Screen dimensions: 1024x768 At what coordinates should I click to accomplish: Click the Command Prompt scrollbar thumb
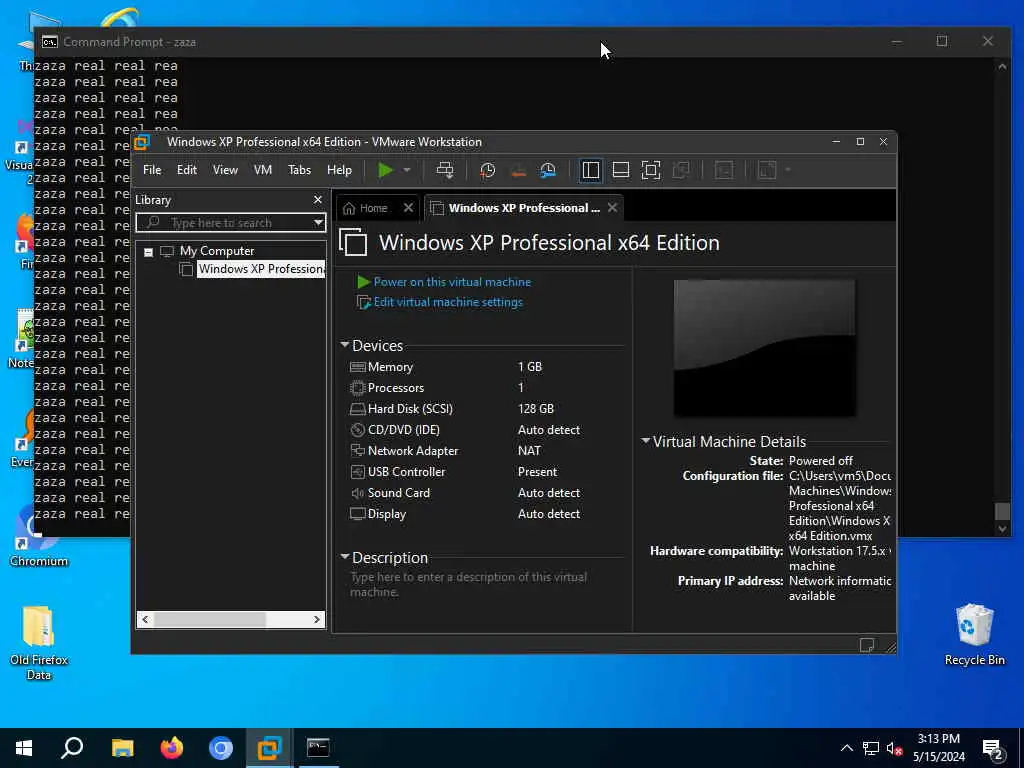[1002, 511]
